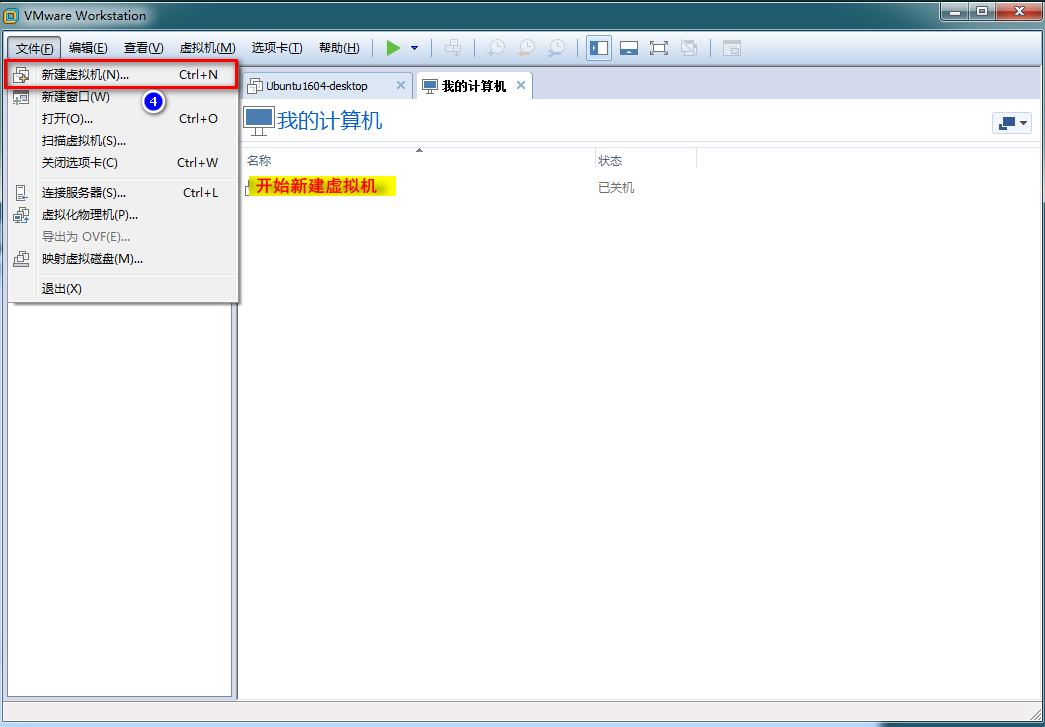
Task: Toggle the library sidebar view icon
Action: tap(599, 48)
